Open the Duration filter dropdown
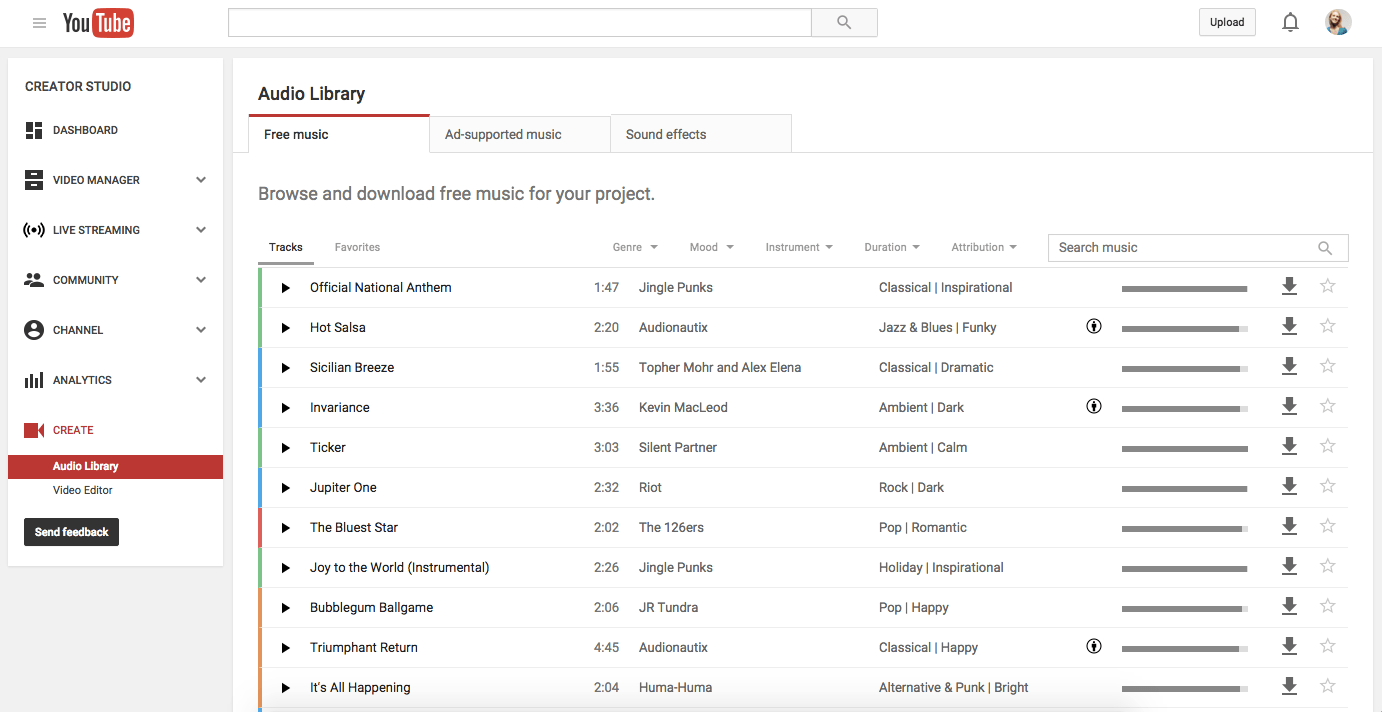Screen dimensions: 1382x712 tap(892, 247)
